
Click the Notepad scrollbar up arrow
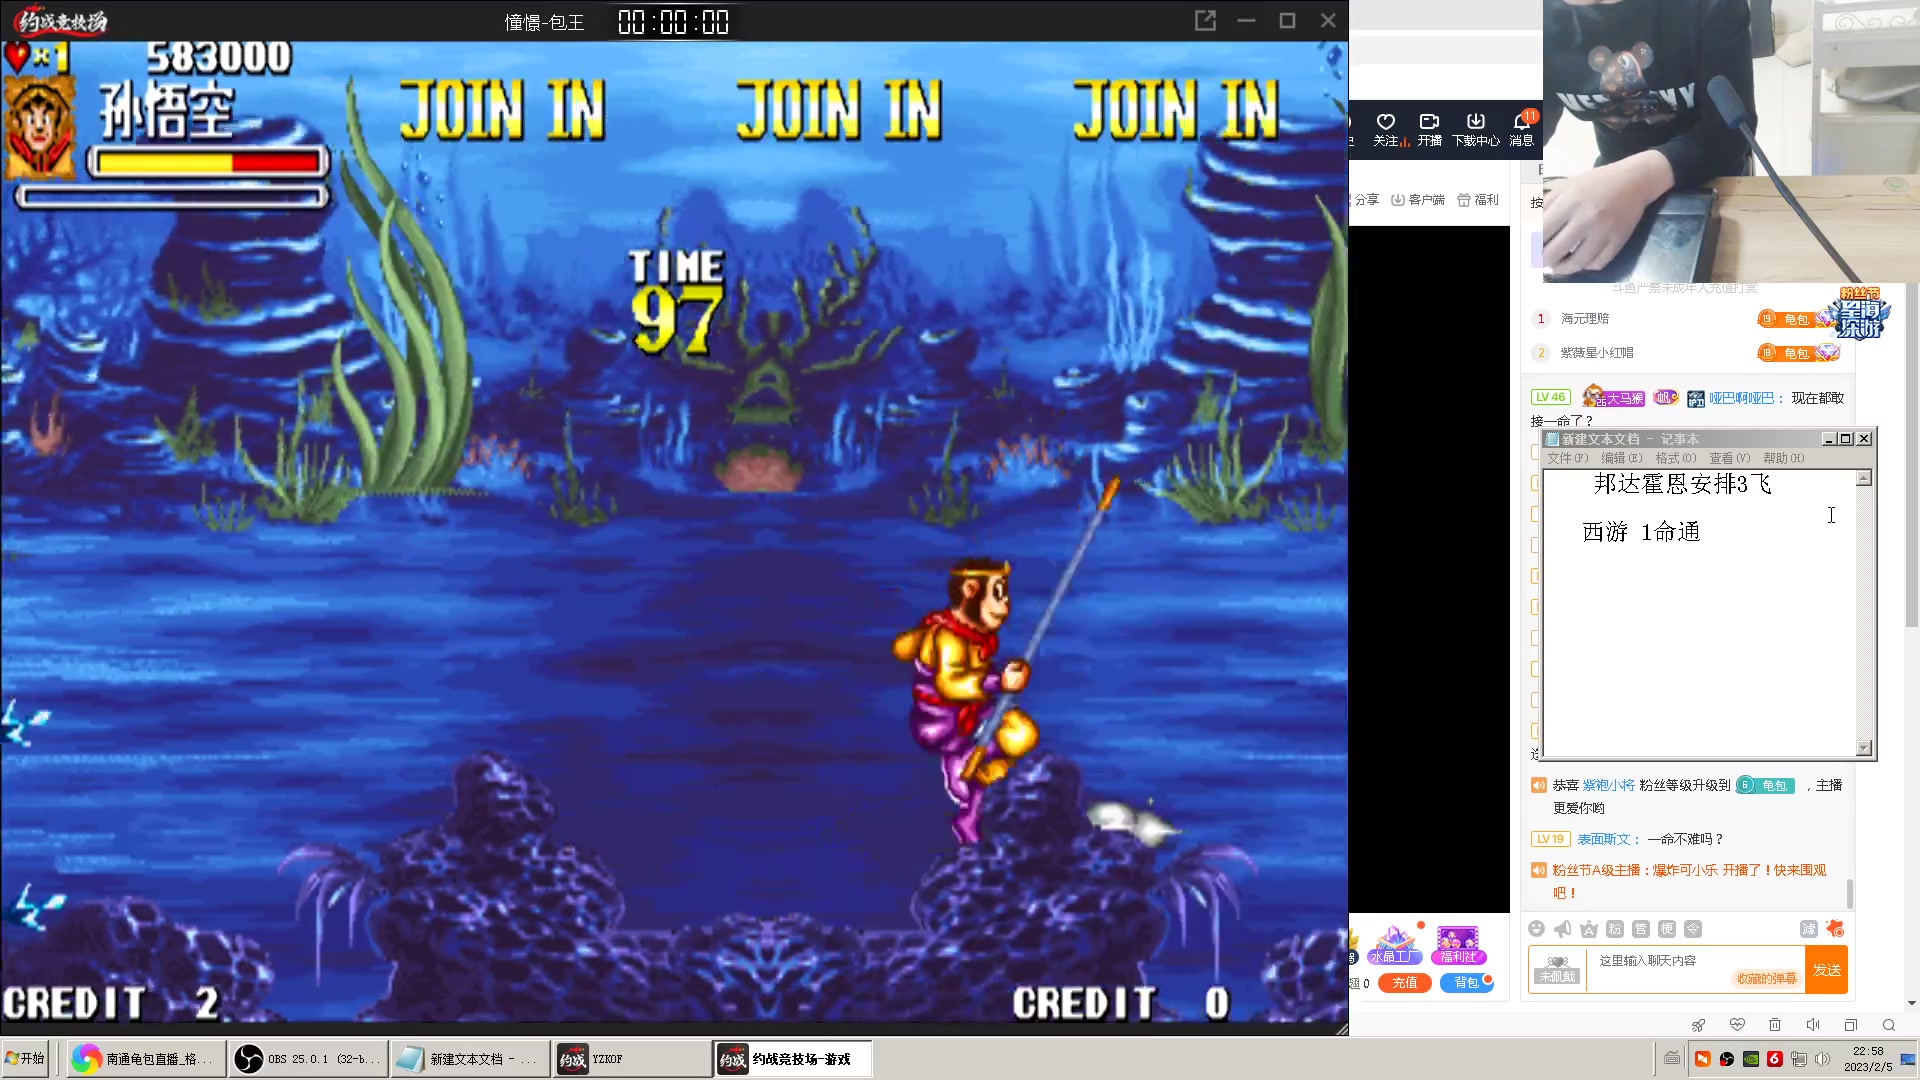pos(1864,479)
